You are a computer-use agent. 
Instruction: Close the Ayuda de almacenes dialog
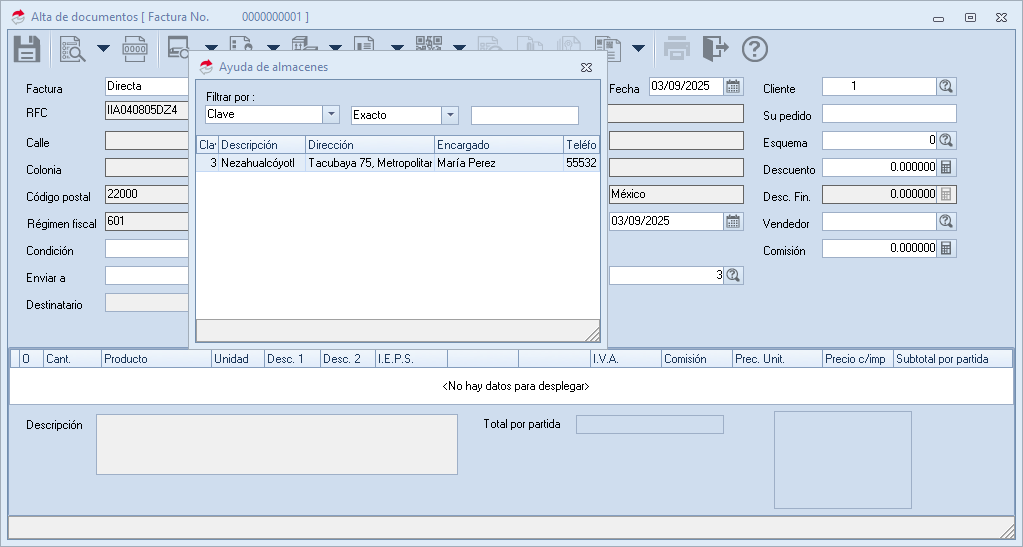[587, 67]
